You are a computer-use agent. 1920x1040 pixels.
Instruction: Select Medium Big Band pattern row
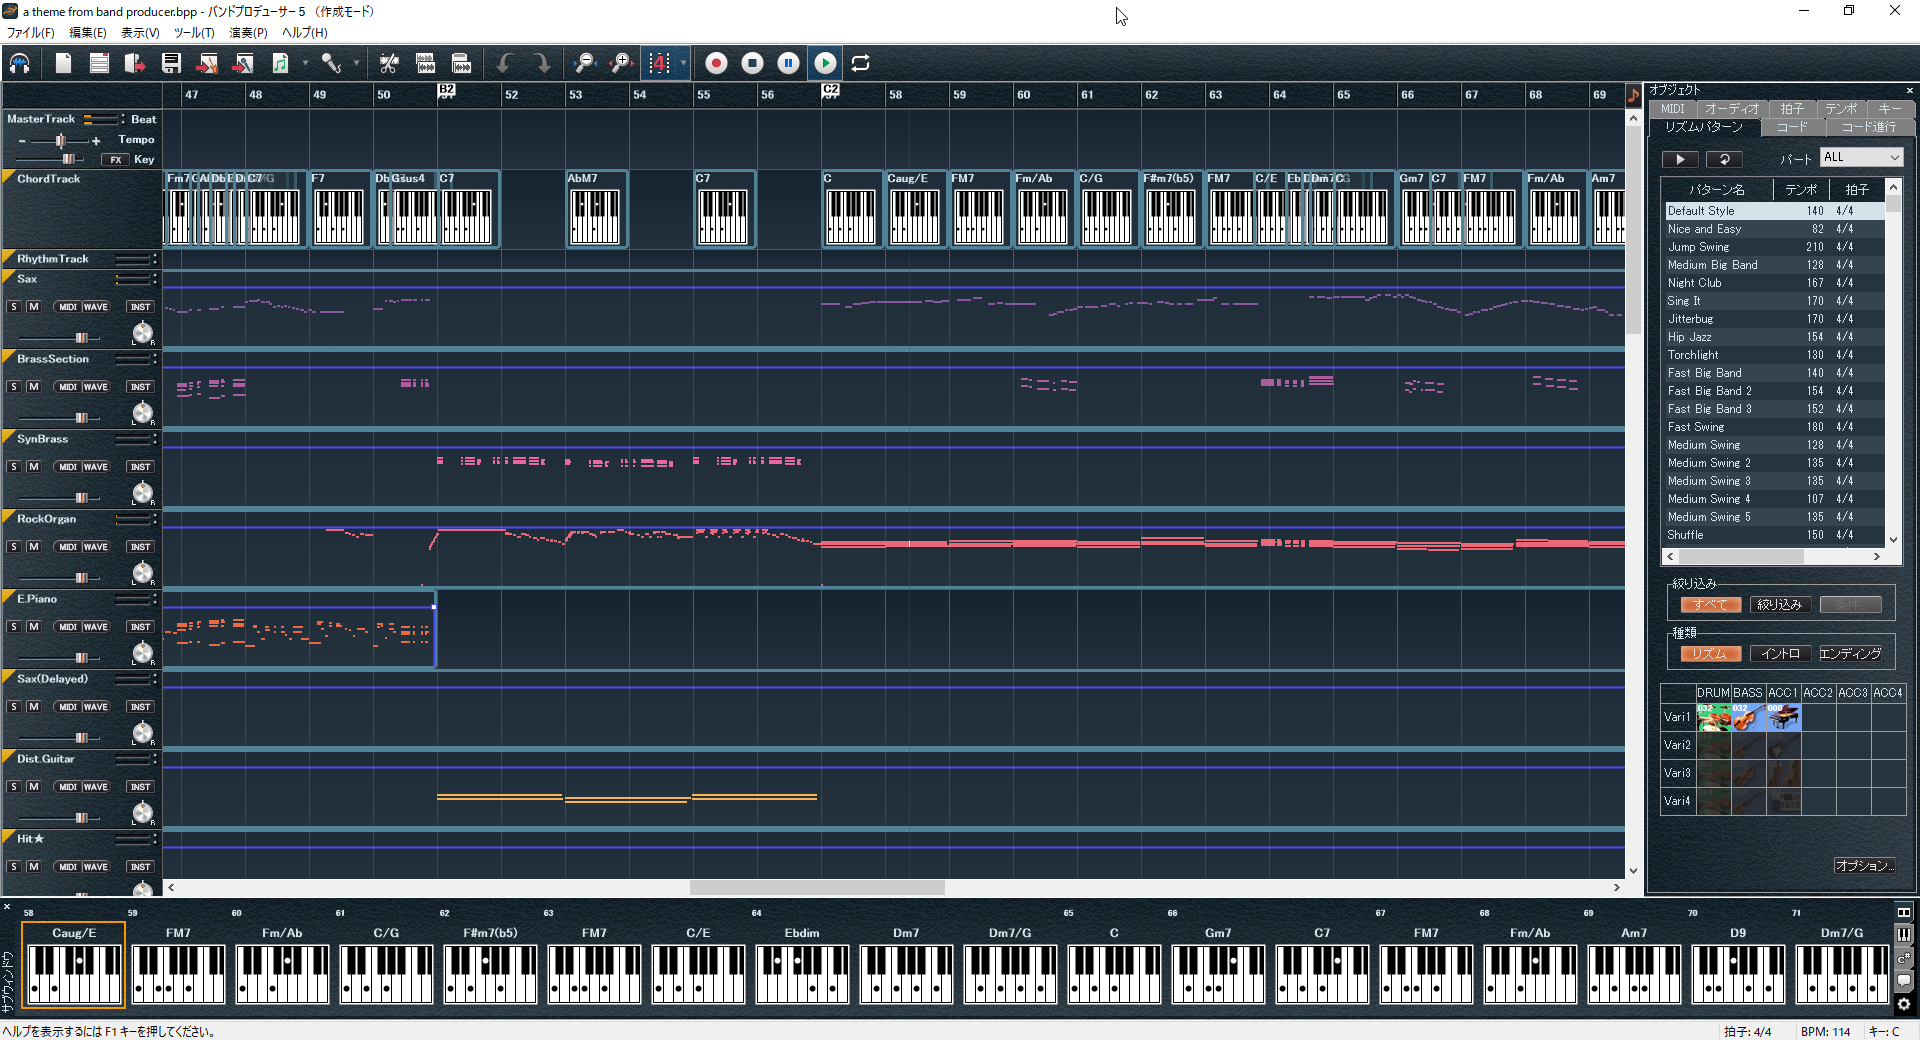click(x=1775, y=265)
